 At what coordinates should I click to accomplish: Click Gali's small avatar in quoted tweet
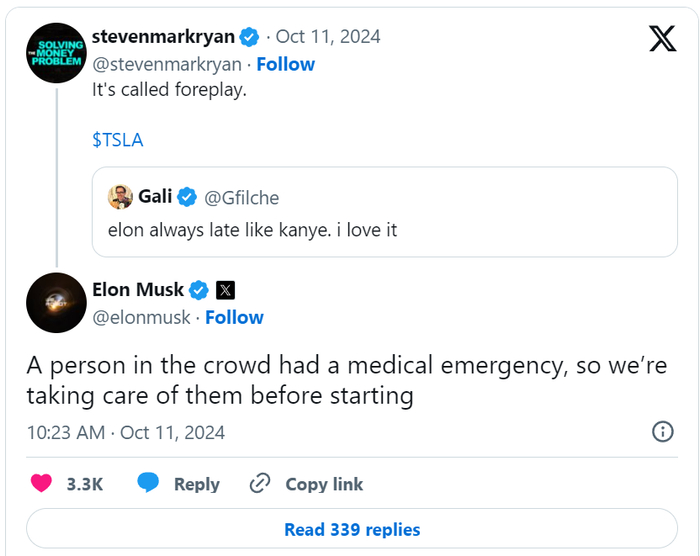(121, 197)
